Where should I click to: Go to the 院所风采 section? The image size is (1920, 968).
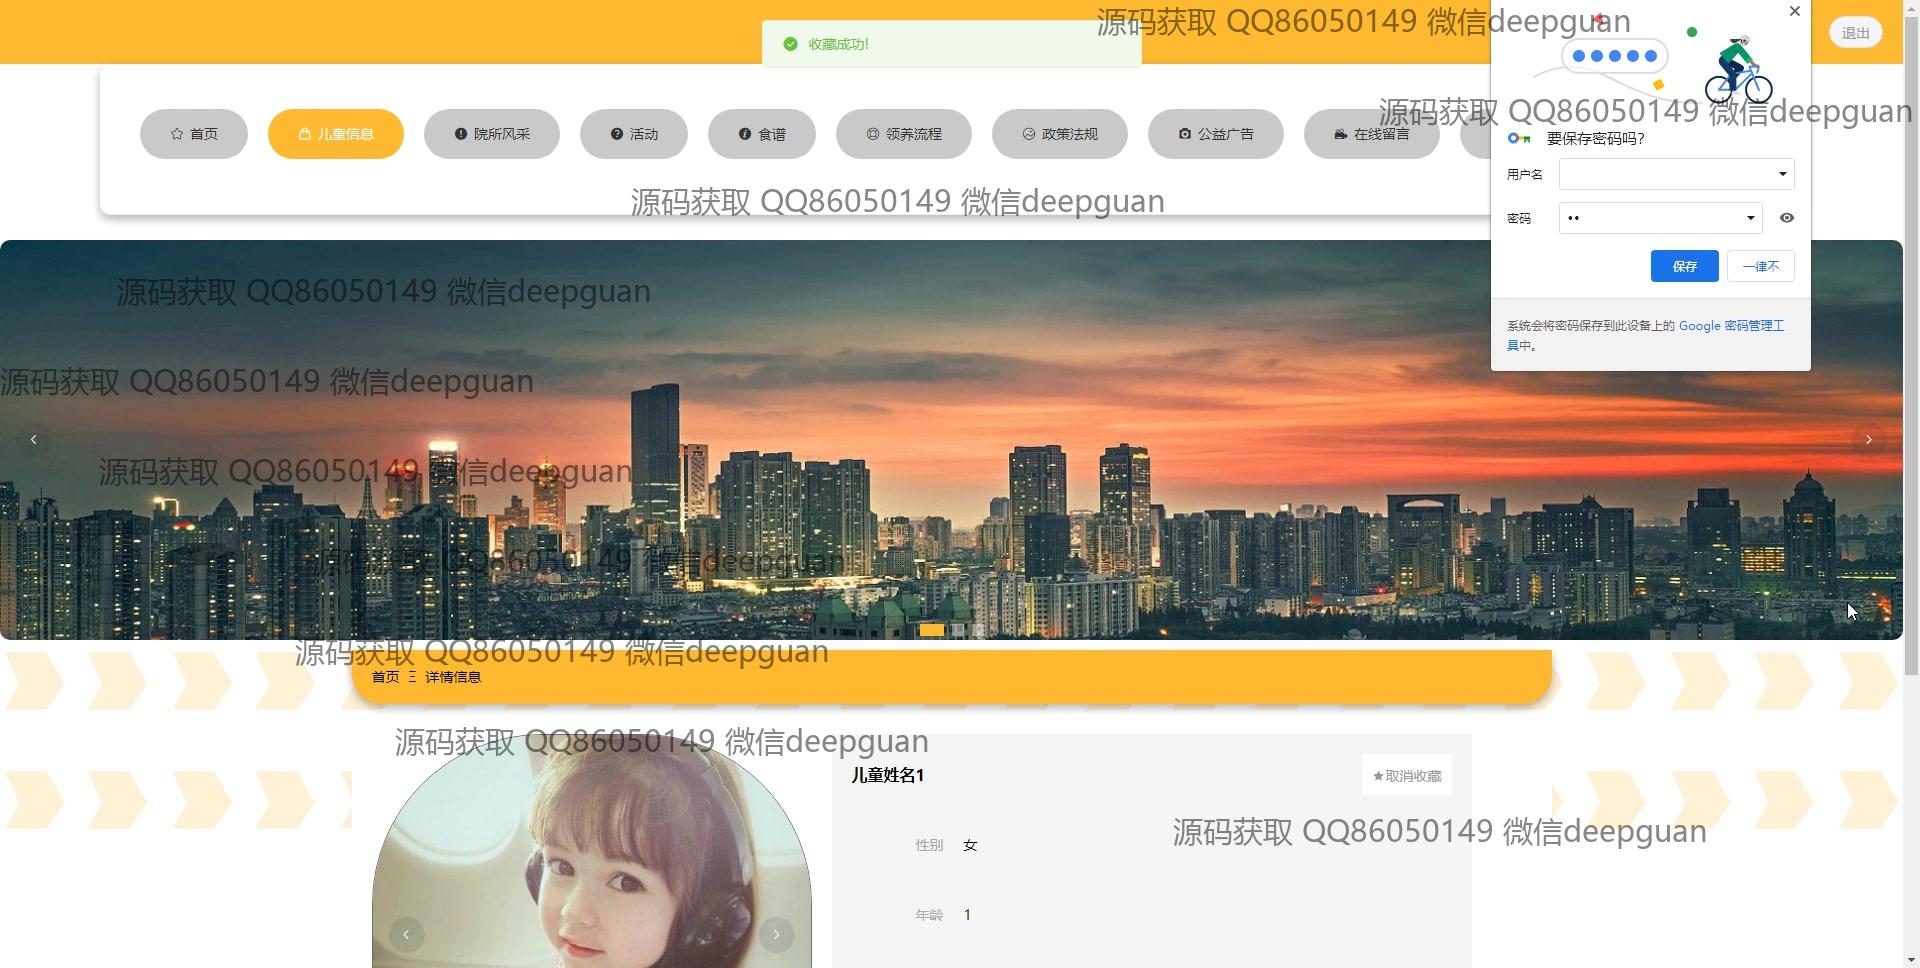click(x=492, y=134)
